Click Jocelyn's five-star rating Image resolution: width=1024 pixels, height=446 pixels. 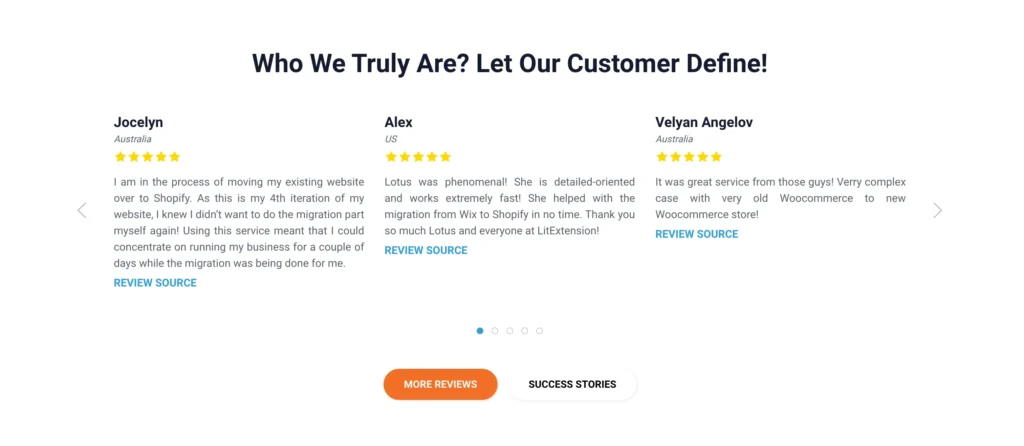147,157
